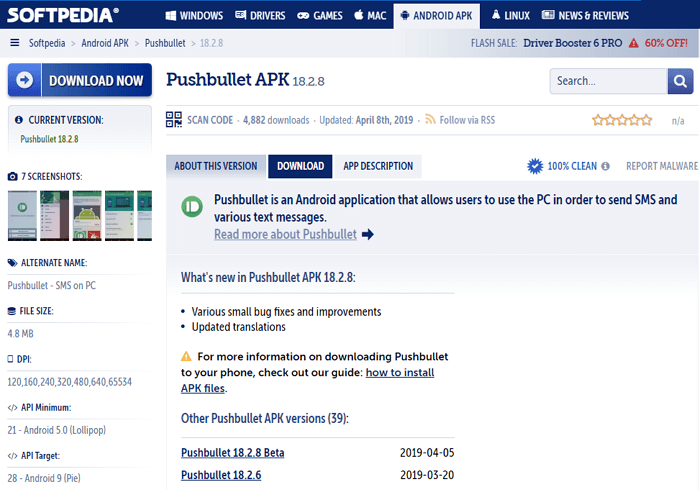700x490 pixels.
Task: Select the App Description tab
Action: coord(378,166)
